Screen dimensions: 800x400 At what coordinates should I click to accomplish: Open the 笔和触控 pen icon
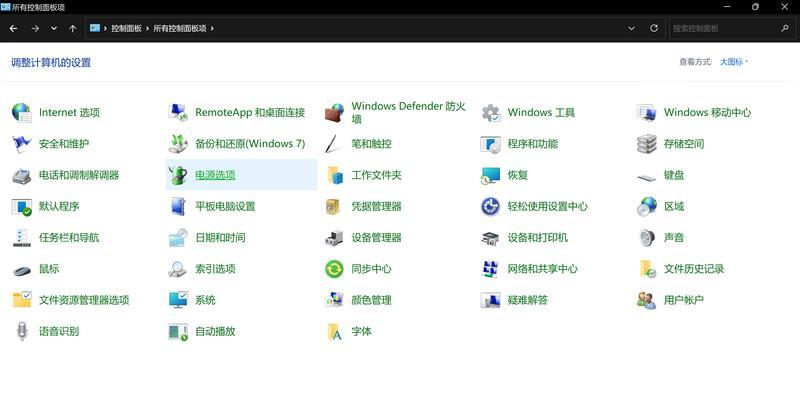[x=334, y=144]
